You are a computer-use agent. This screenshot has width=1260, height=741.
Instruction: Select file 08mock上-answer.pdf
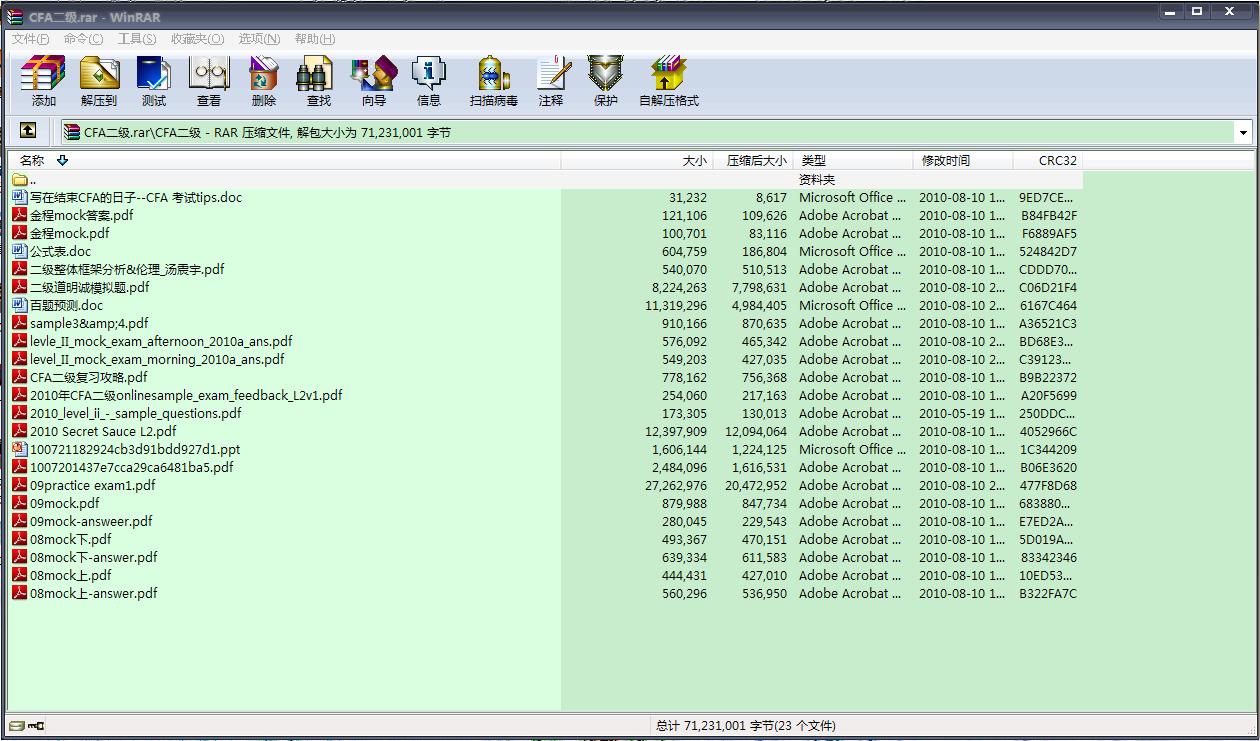(94, 593)
